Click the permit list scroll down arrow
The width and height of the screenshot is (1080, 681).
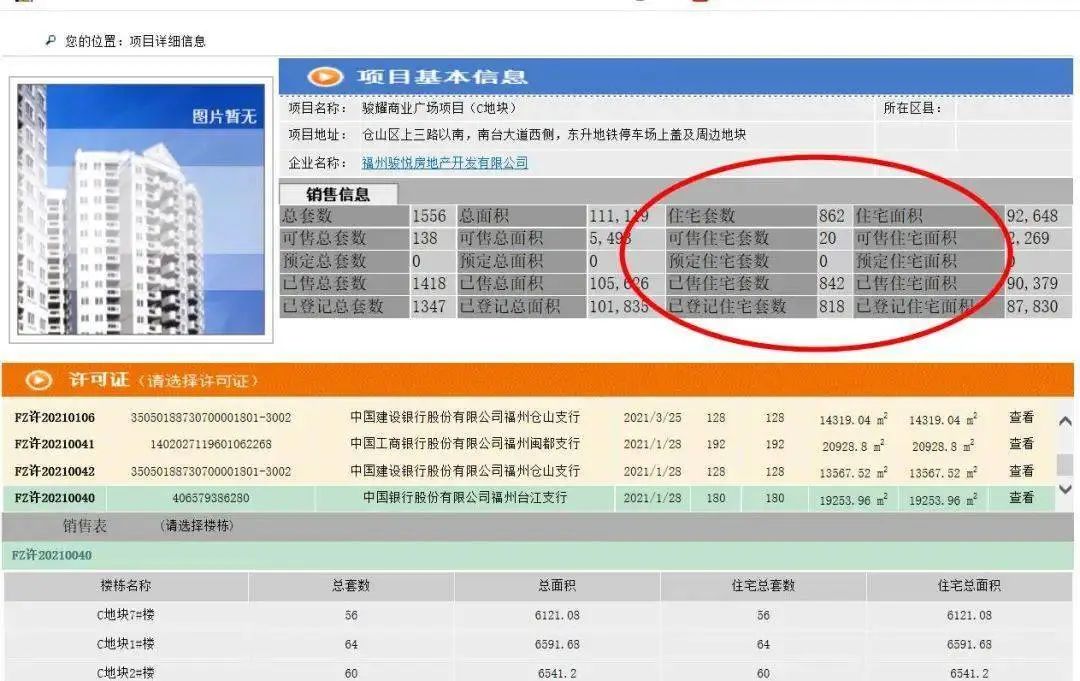click(1065, 489)
